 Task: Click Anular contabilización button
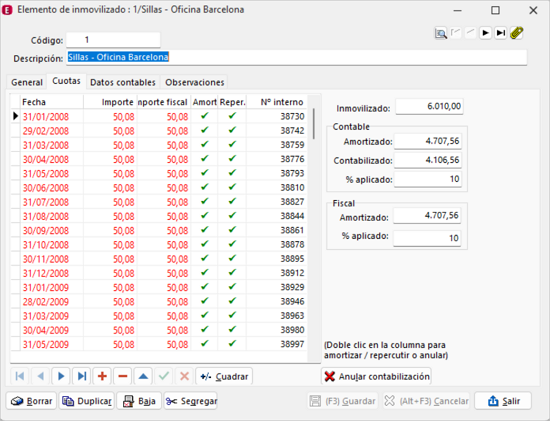pyautogui.click(x=376, y=376)
